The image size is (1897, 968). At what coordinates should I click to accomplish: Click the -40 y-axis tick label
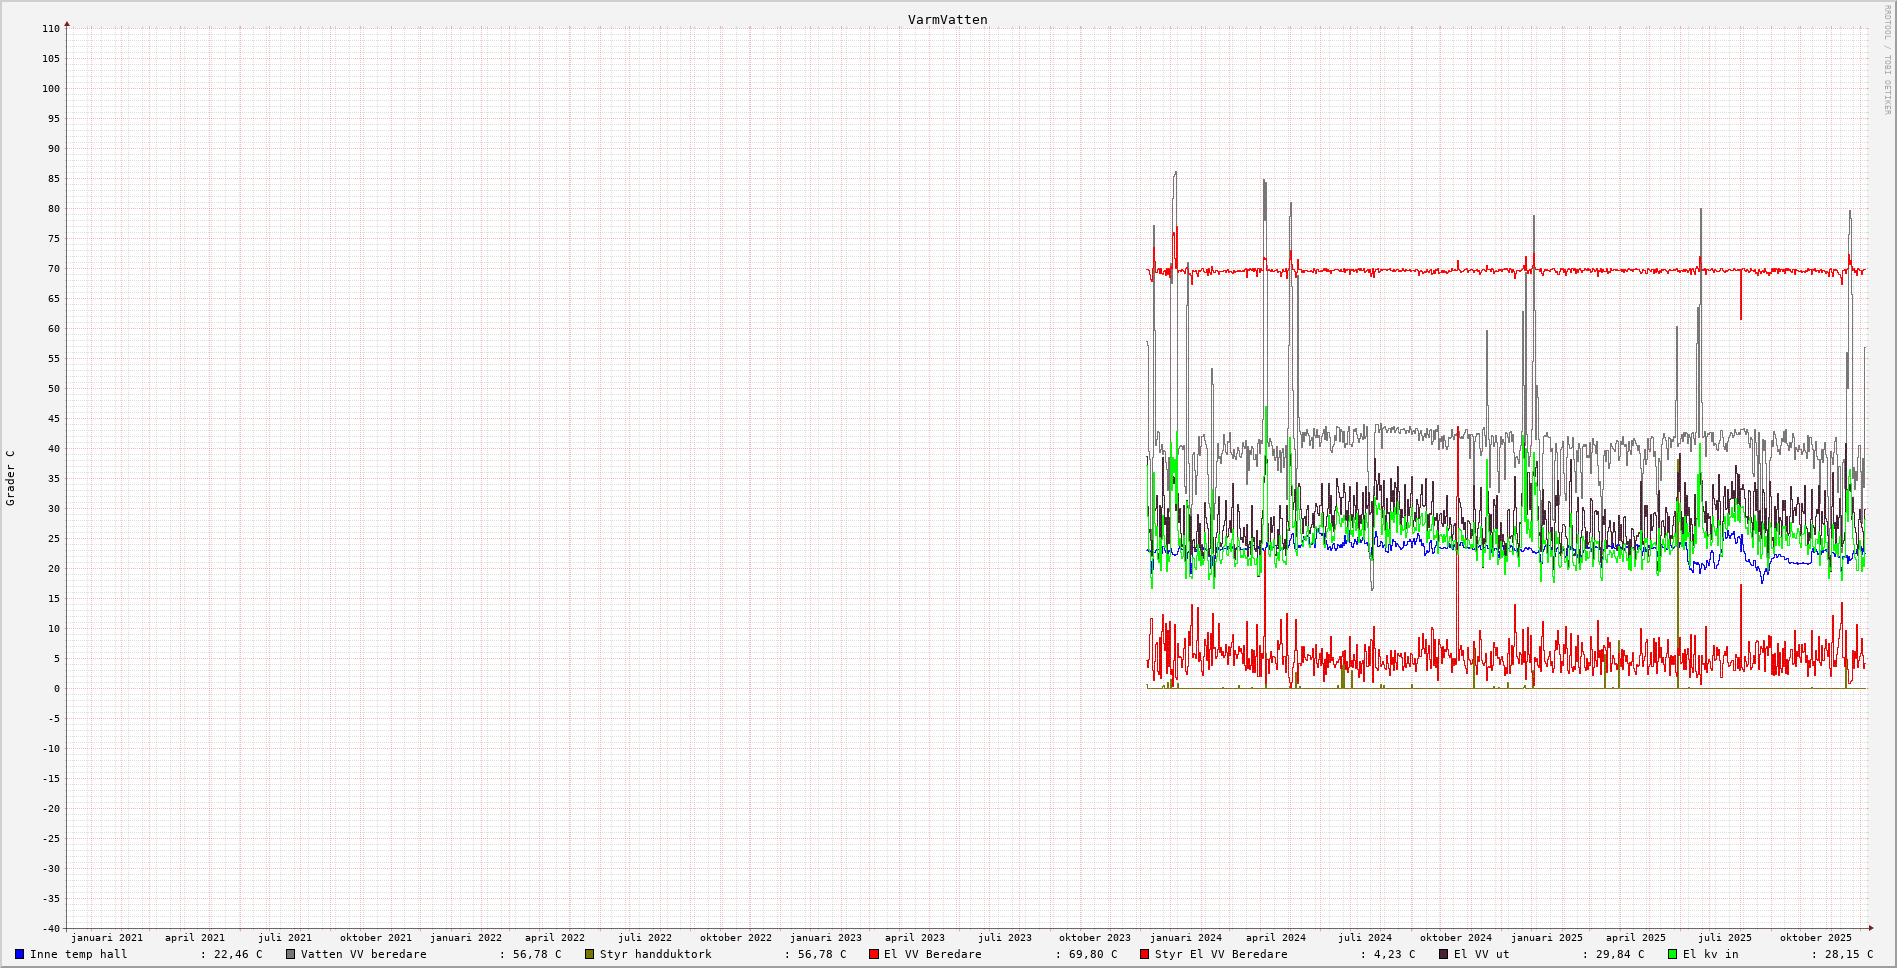(51, 929)
